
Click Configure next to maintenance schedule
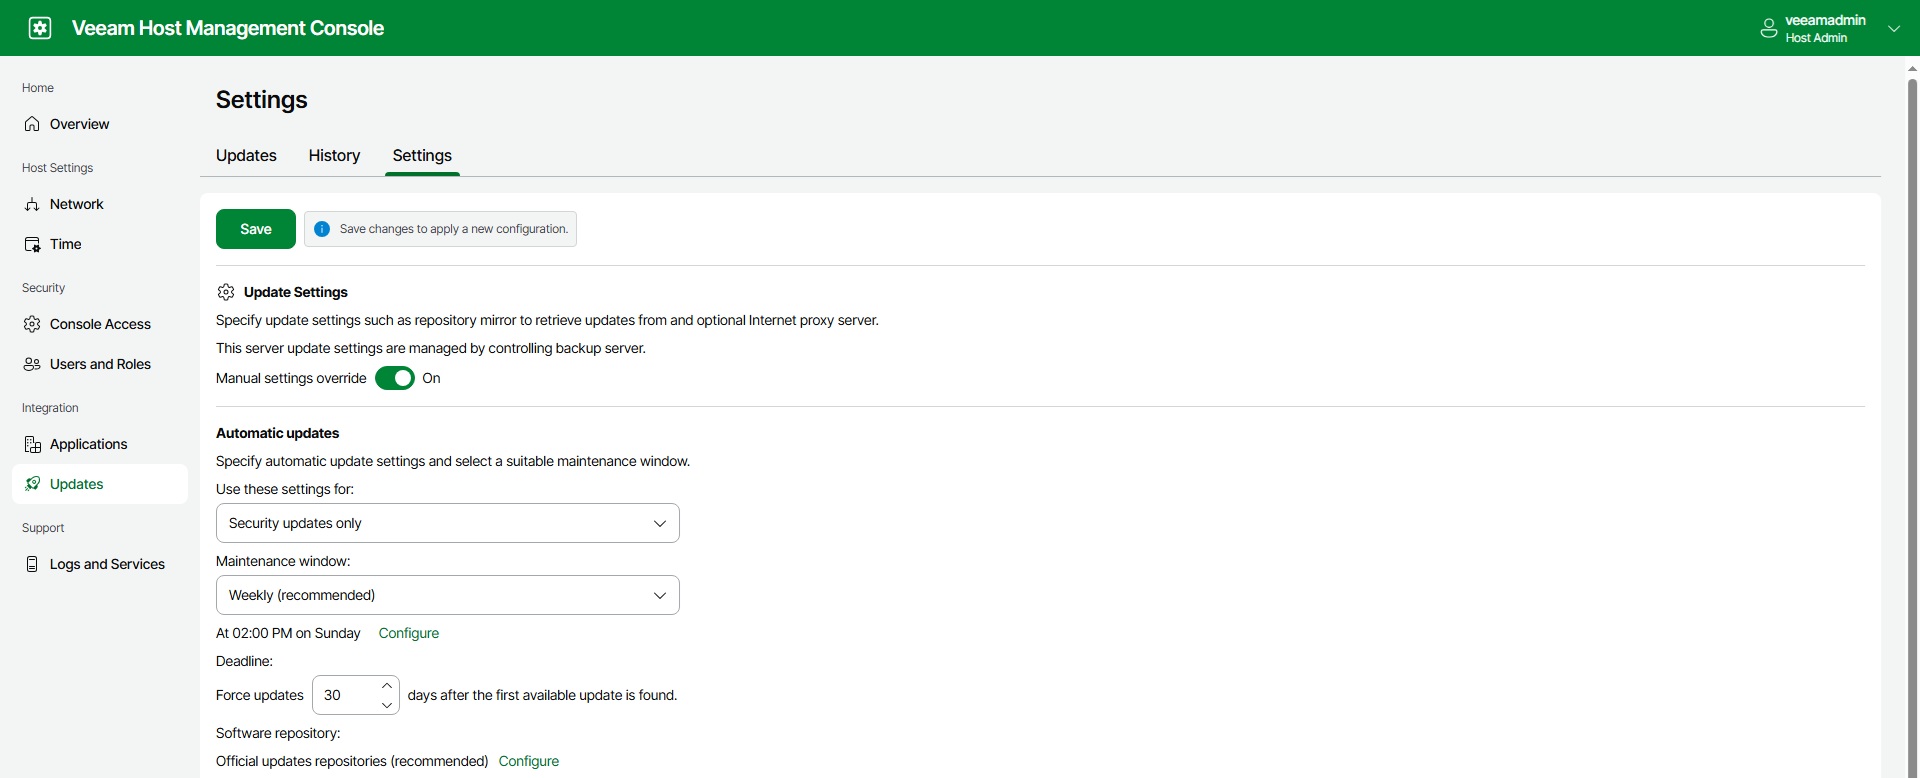click(x=408, y=633)
